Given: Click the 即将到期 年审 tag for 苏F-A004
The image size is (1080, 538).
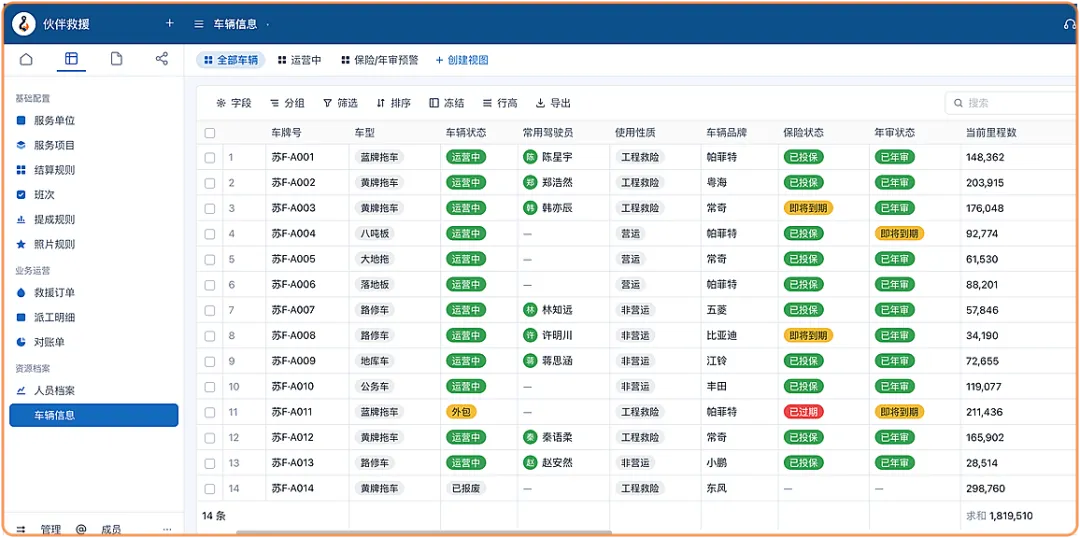Looking at the screenshot, I should pos(900,234).
